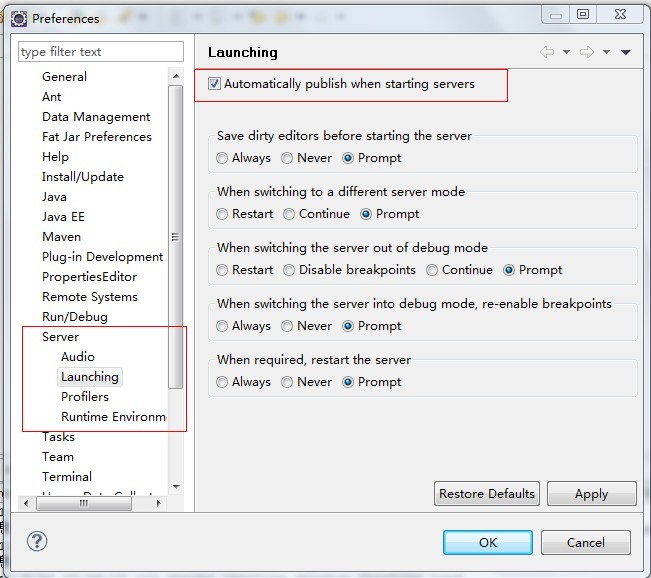Open Profilers under Server
651x578 pixels.
(85, 397)
